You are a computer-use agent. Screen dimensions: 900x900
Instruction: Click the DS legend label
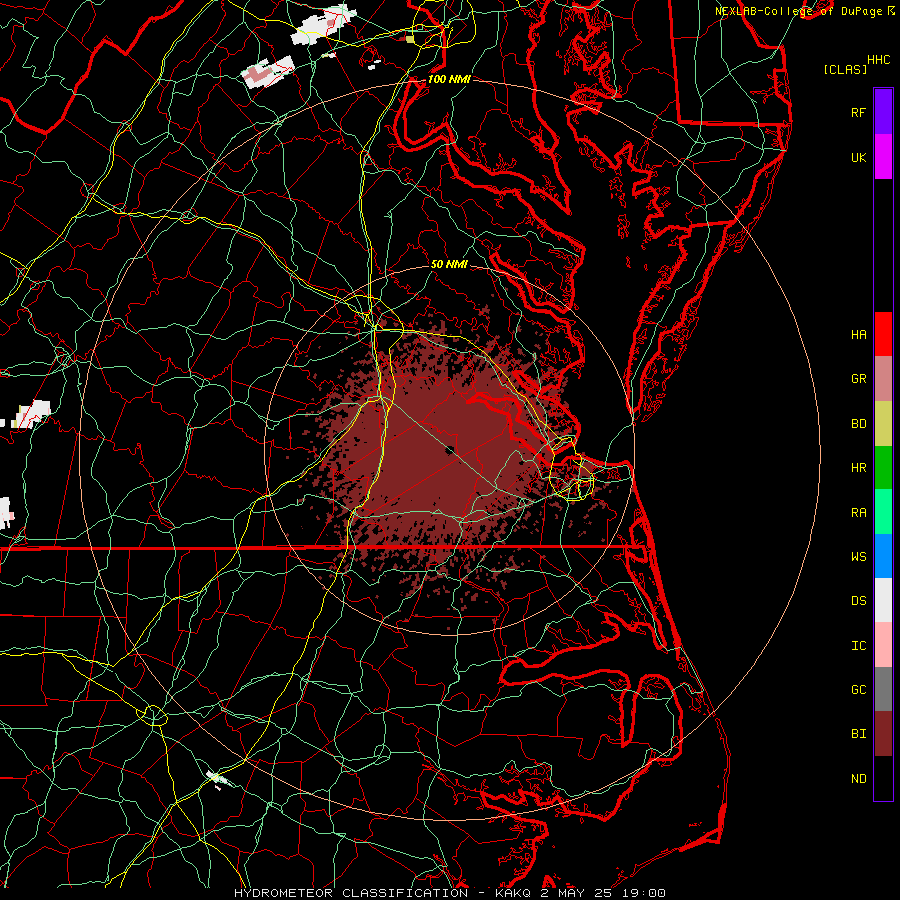(858, 601)
